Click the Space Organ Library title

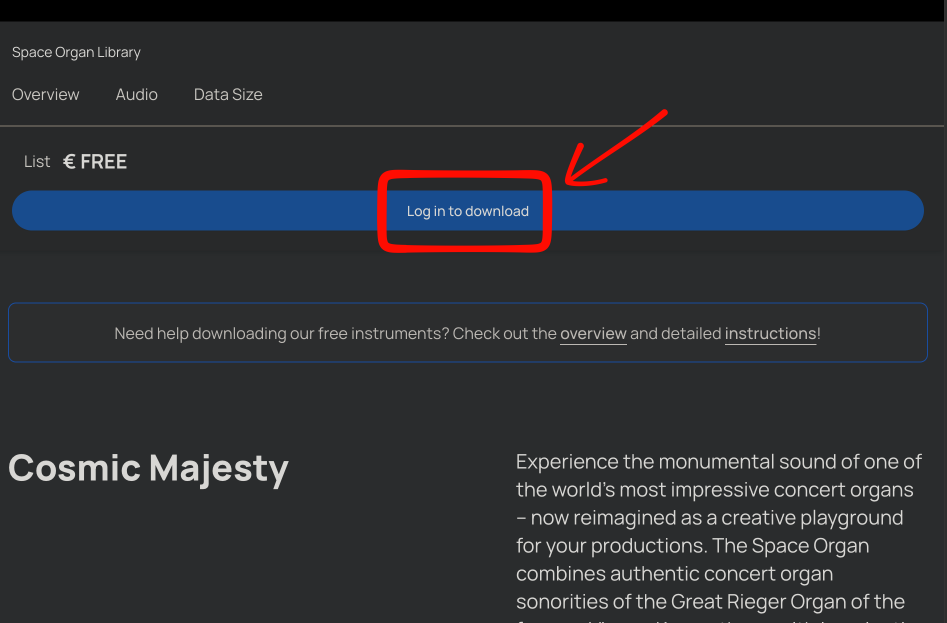pyautogui.click(x=76, y=52)
